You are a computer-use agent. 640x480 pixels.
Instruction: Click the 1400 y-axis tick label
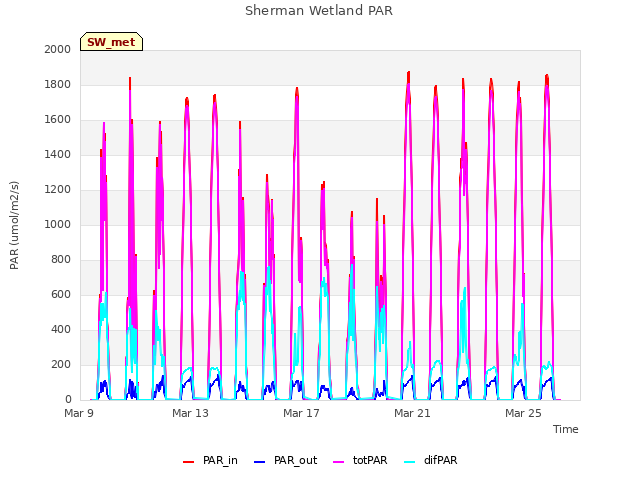tap(58, 154)
